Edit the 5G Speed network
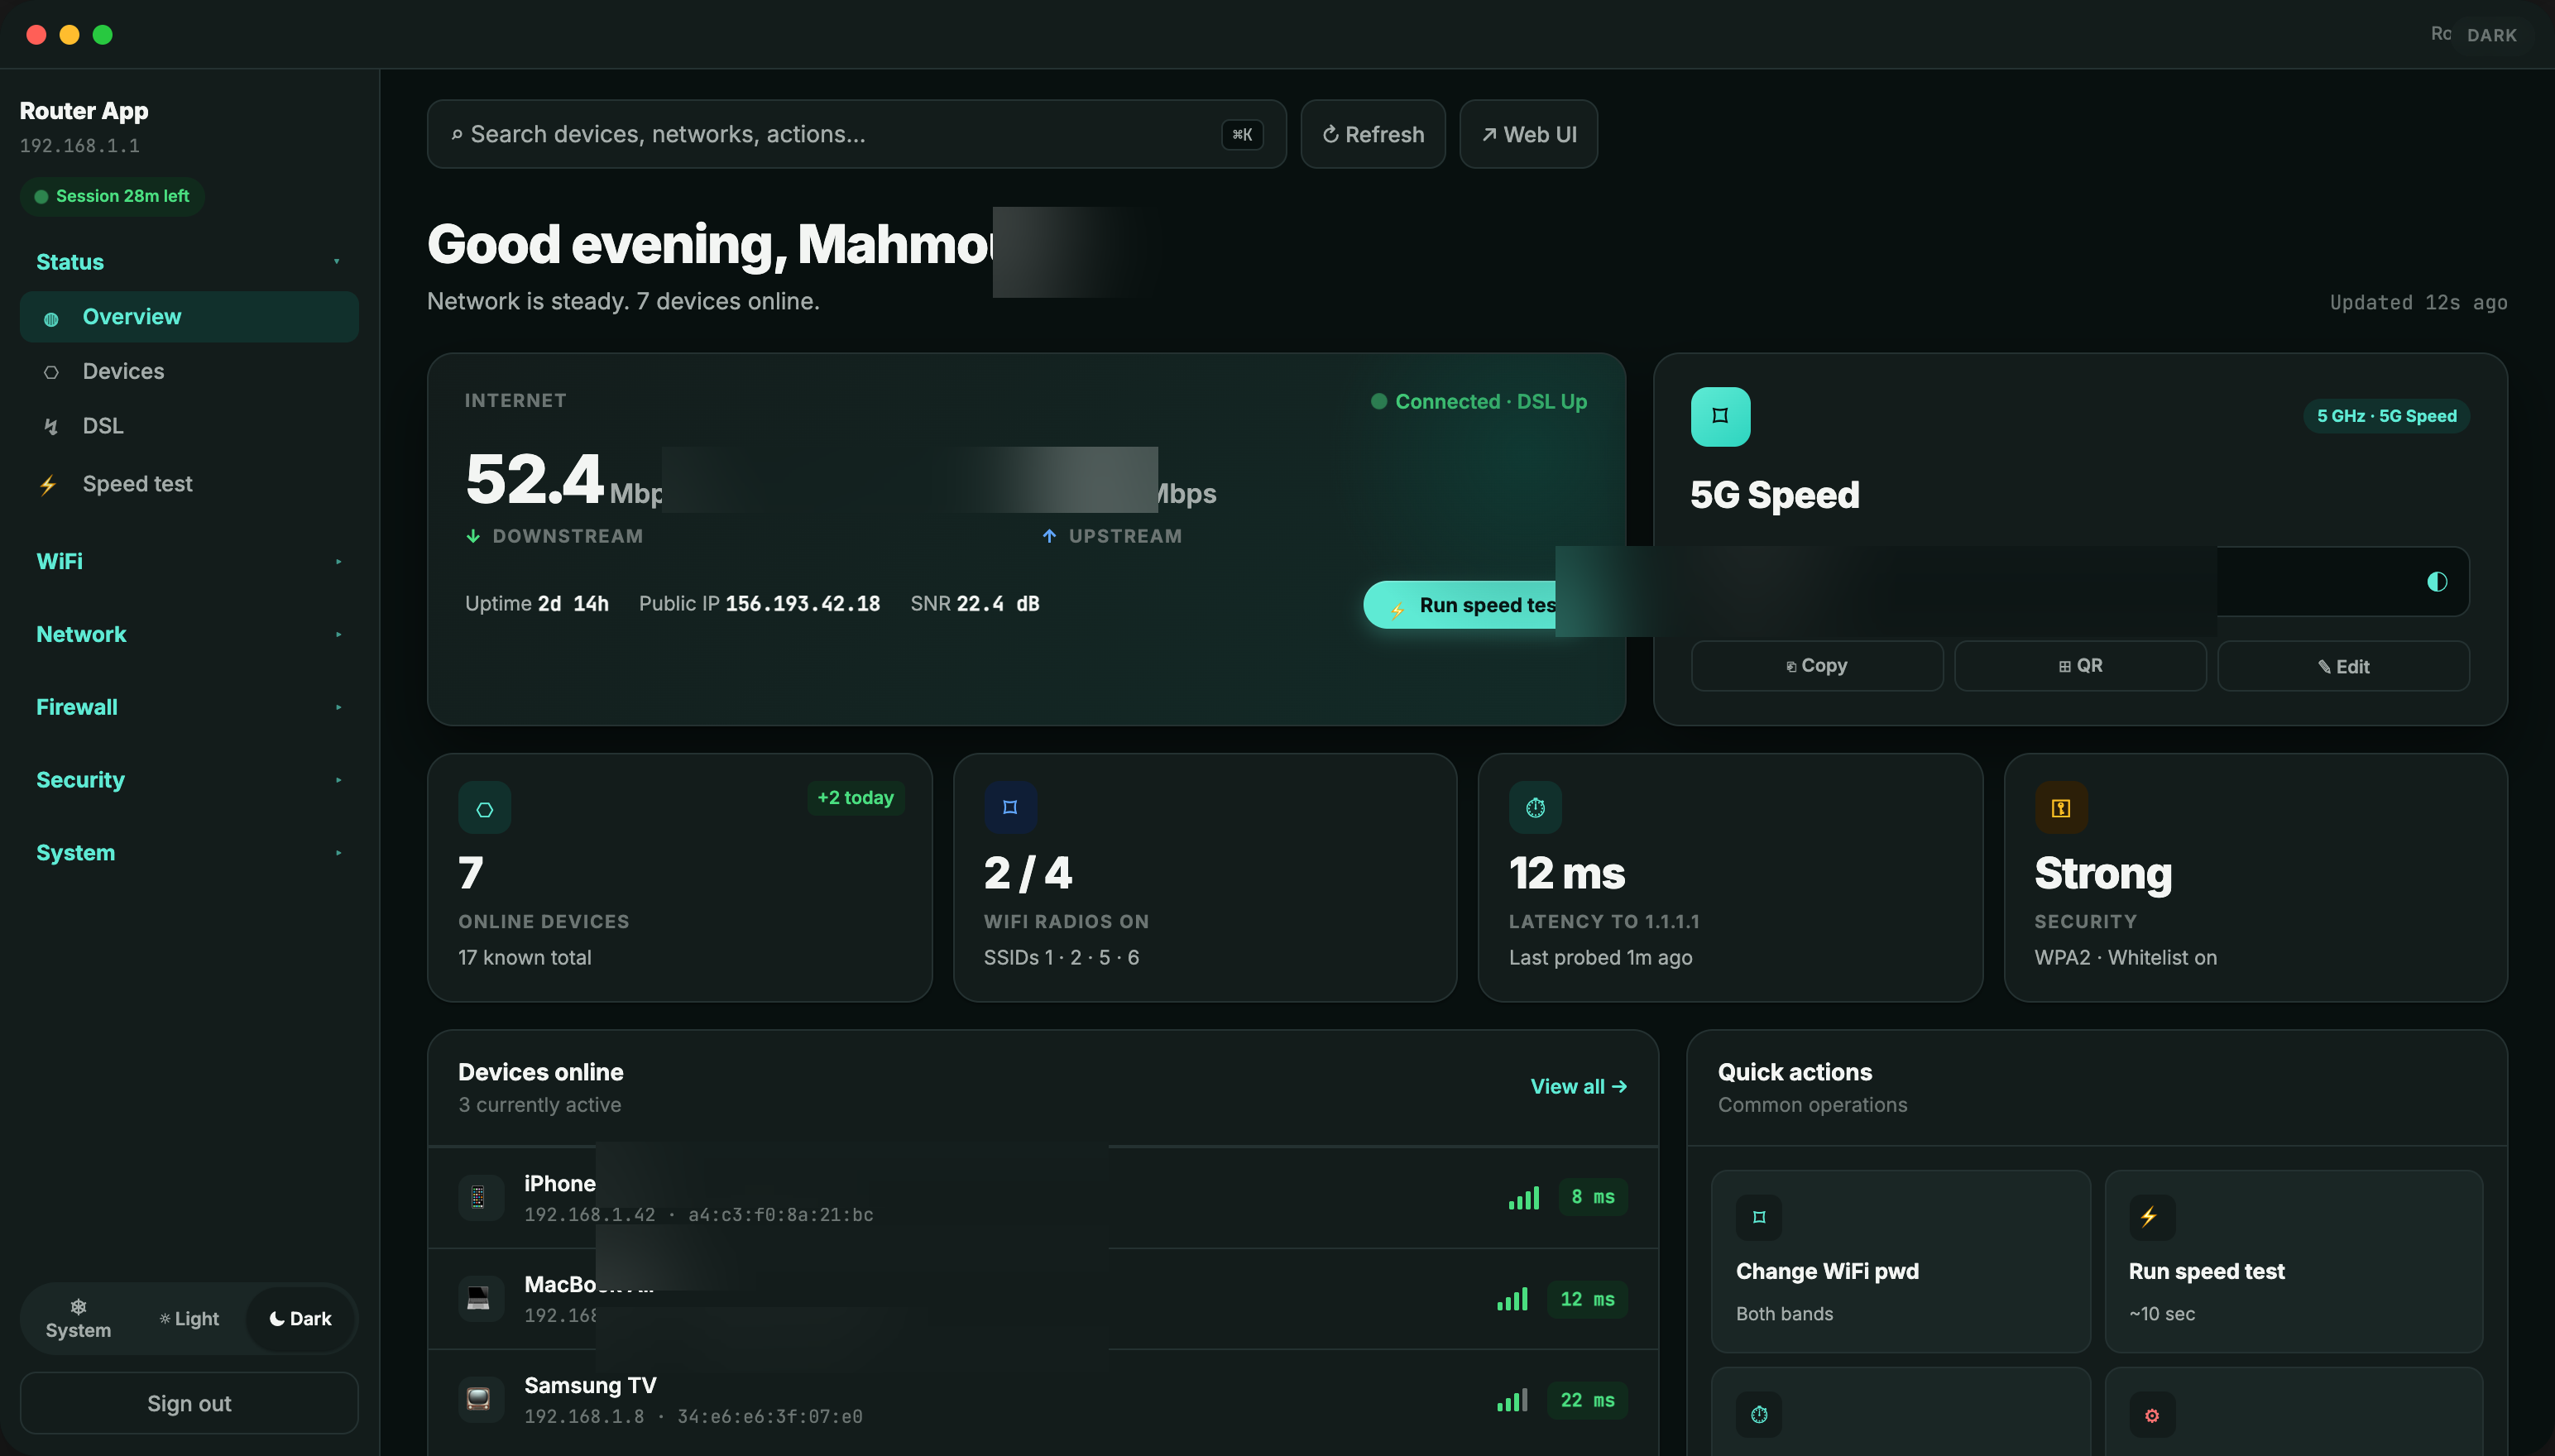The image size is (2555, 1456). point(2343,666)
